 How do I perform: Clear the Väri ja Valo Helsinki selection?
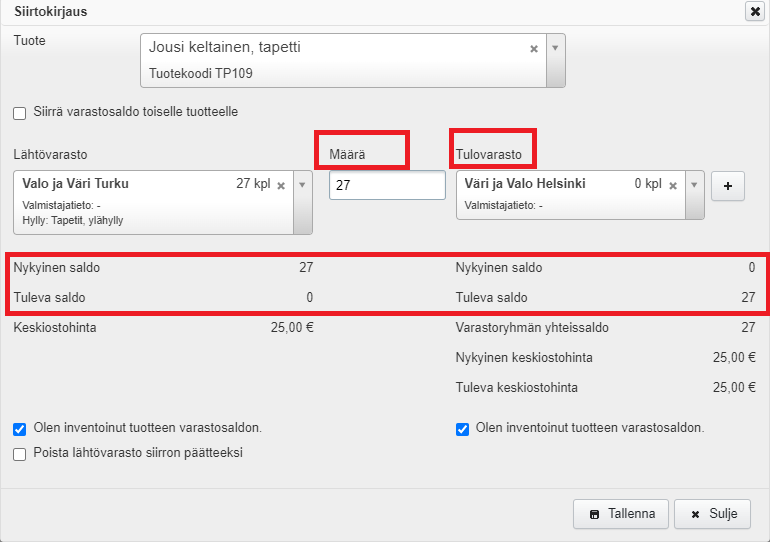tap(672, 185)
